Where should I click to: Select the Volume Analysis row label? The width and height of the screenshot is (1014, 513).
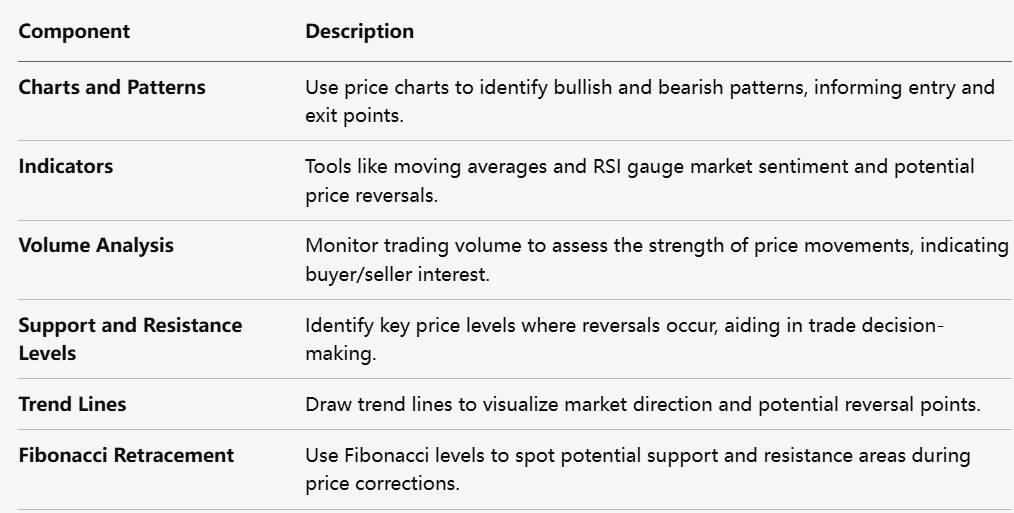click(96, 245)
